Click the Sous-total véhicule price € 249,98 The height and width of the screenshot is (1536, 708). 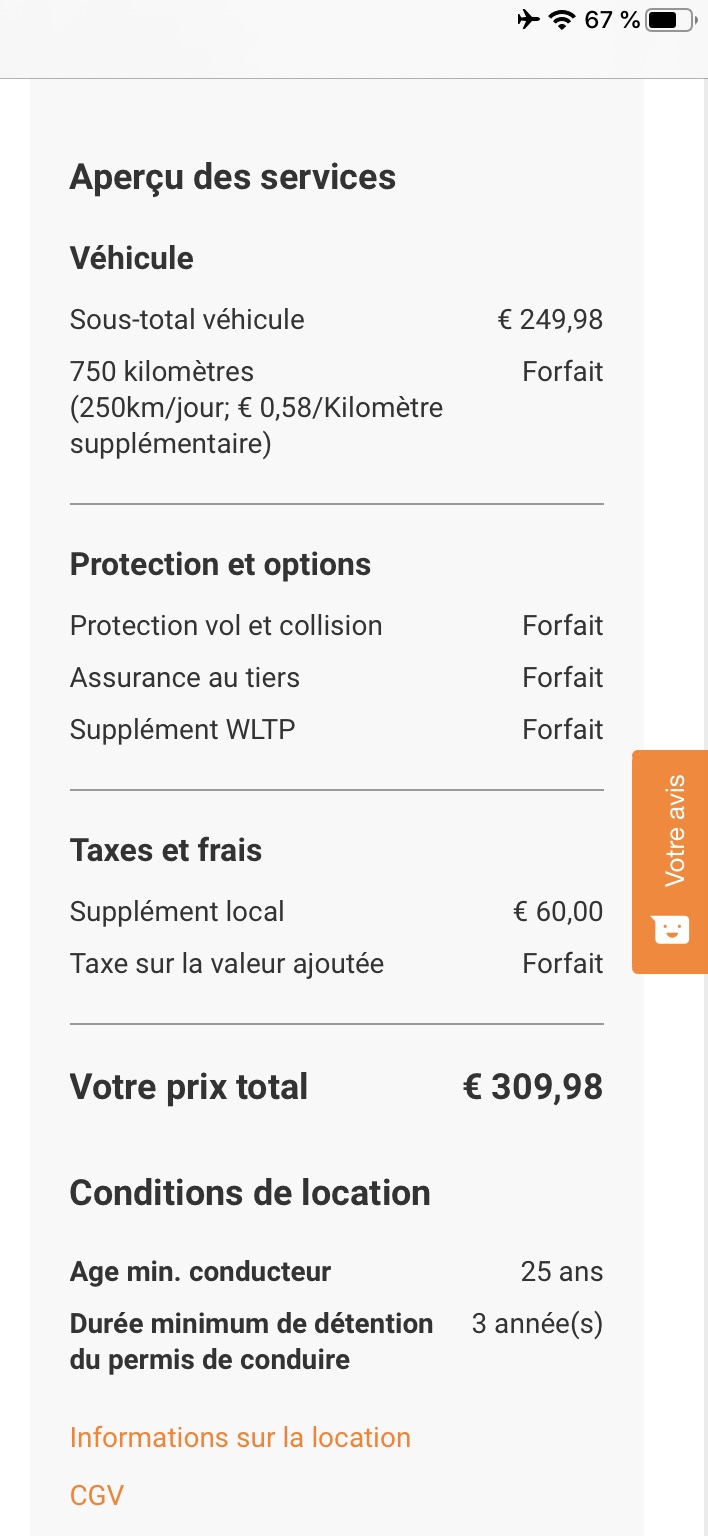(x=550, y=319)
